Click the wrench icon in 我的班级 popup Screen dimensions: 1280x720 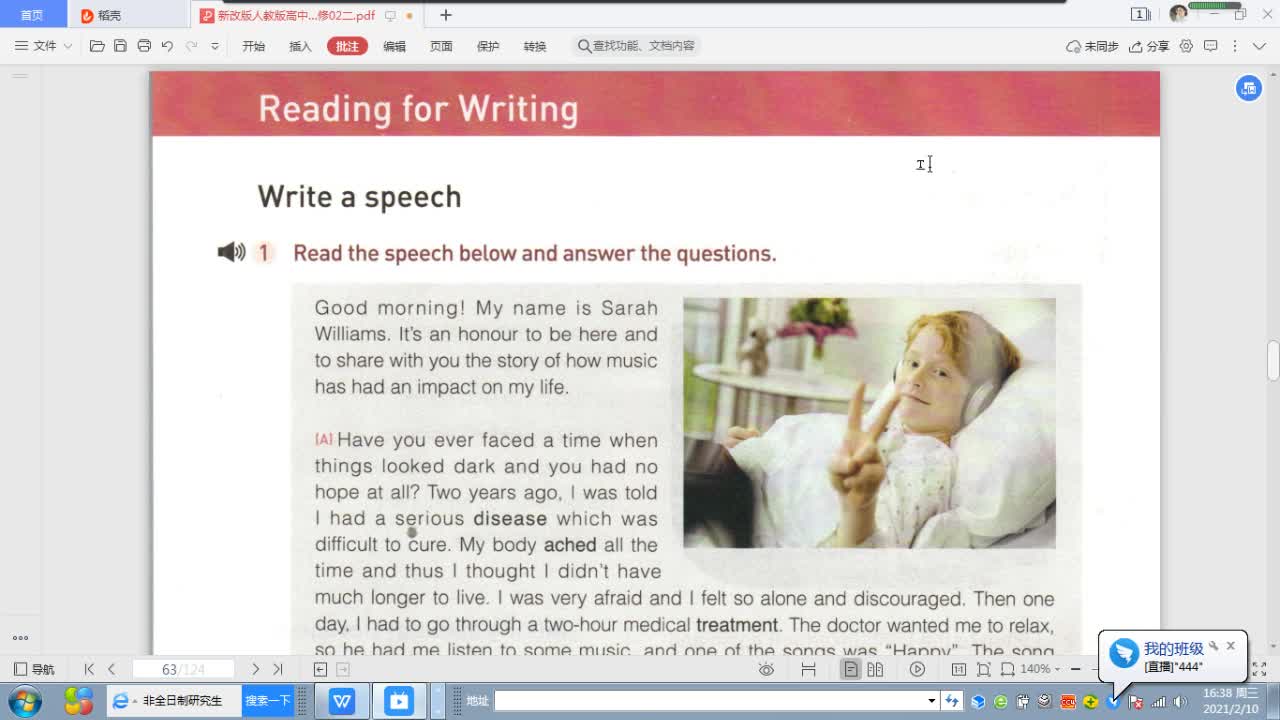tap(1214, 646)
